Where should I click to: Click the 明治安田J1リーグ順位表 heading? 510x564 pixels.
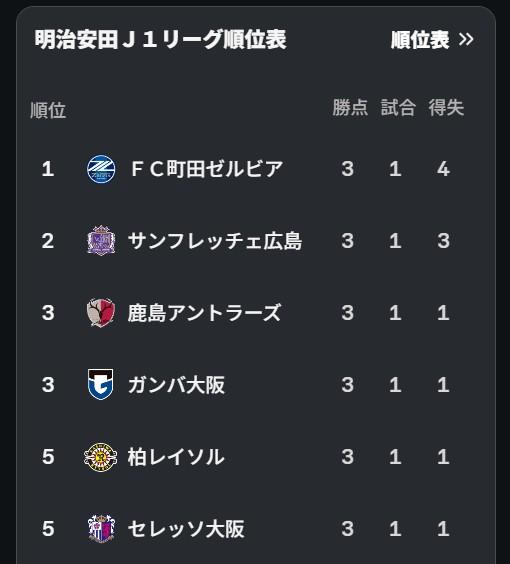coord(160,39)
